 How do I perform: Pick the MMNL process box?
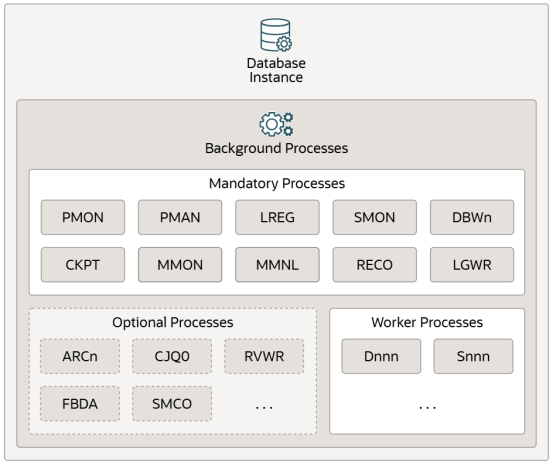(277, 265)
